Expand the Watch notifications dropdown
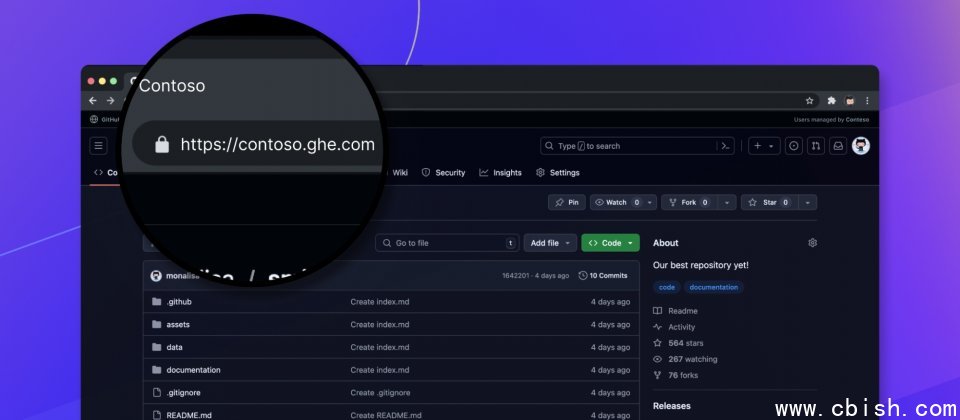This screenshot has width=960, height=420. pos(649,202)
